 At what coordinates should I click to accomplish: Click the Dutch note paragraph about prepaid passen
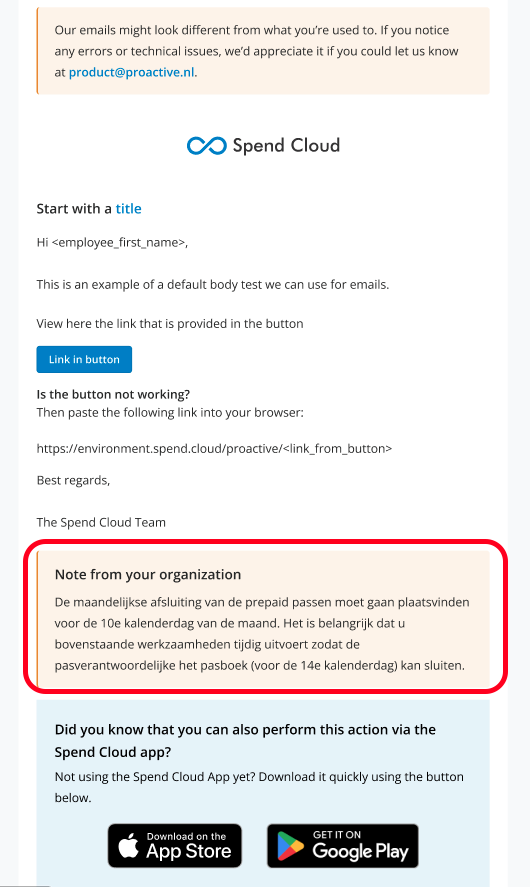click(262, 634)
